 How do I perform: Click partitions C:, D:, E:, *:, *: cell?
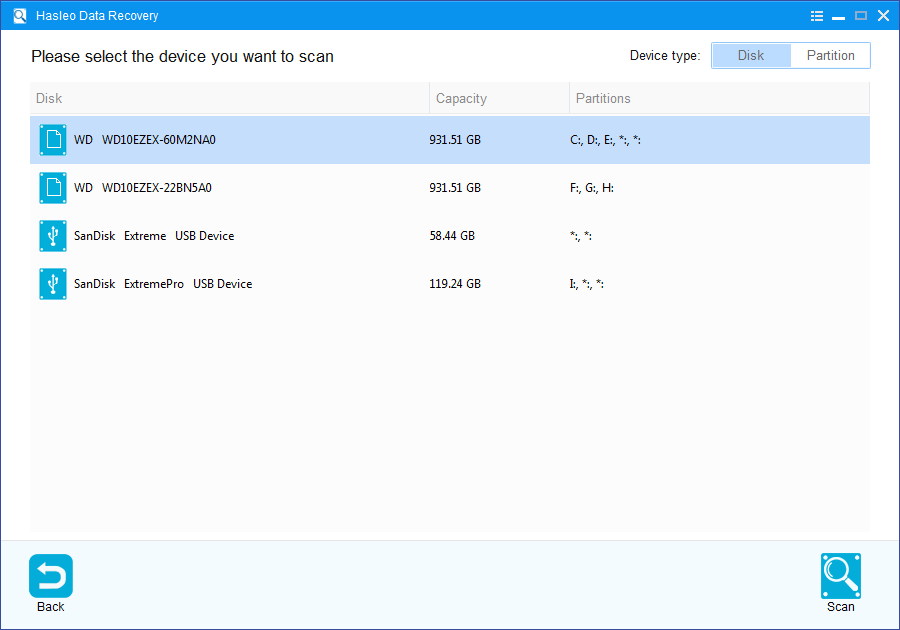pos(605,140)
